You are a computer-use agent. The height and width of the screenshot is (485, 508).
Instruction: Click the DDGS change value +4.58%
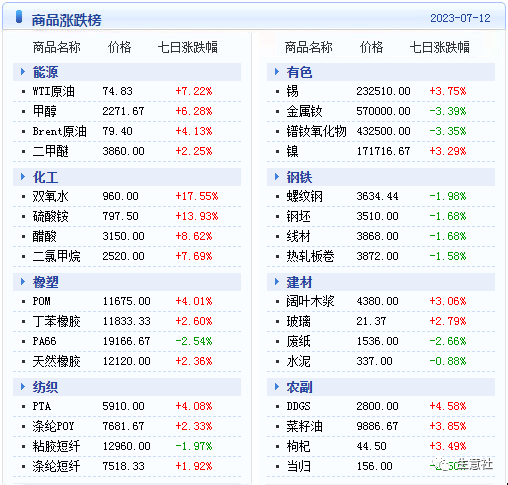click(x=448, y=406)
